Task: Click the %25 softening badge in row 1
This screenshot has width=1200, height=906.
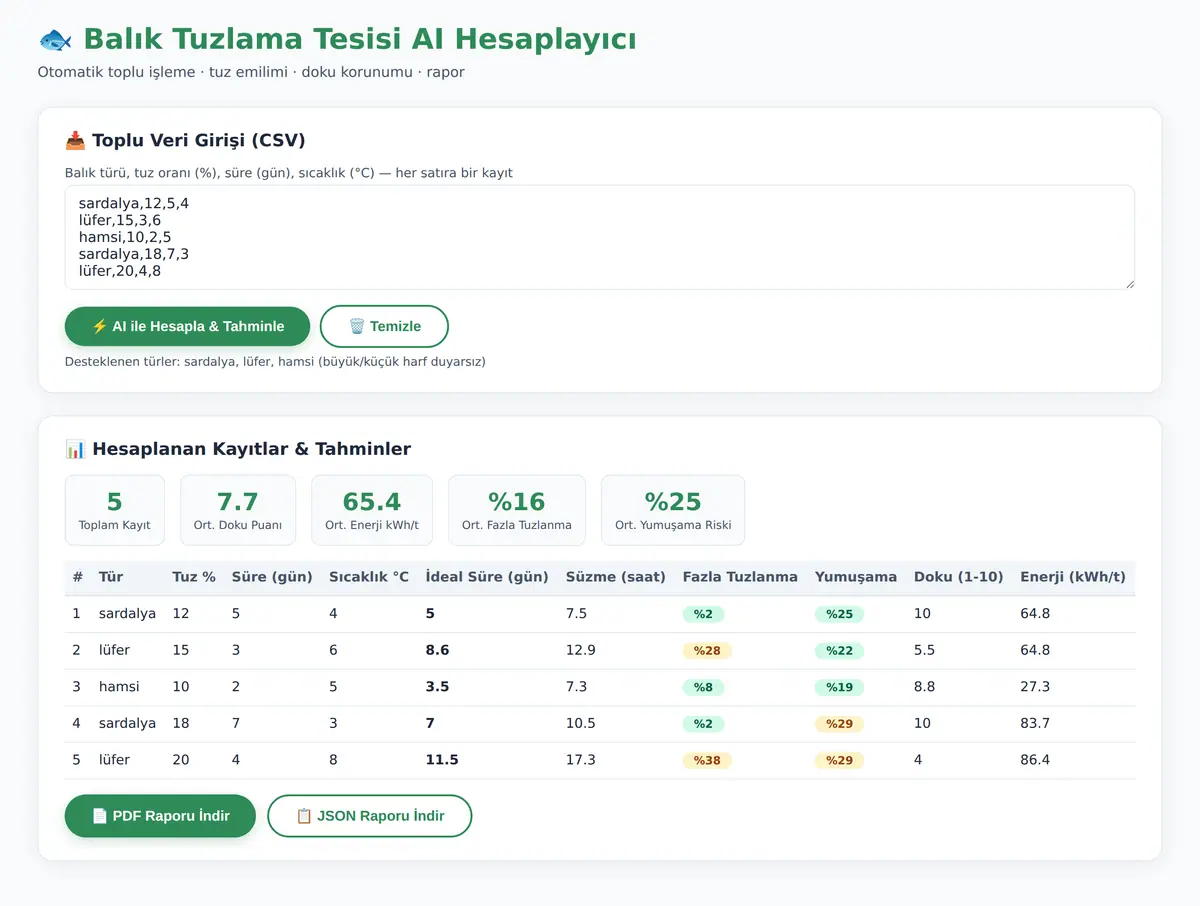Action: [x=839, y=614]
